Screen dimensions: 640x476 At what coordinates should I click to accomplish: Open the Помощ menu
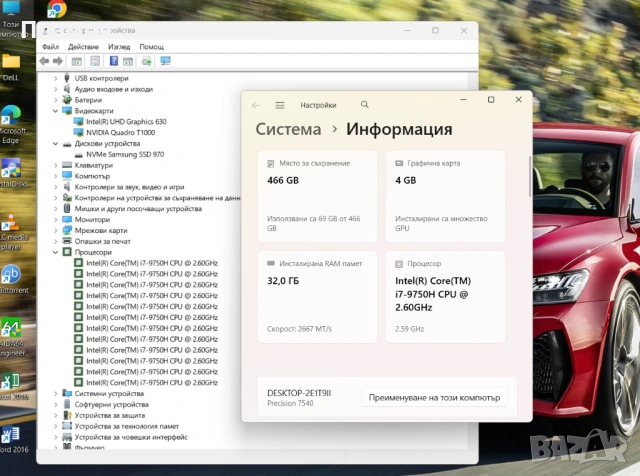(151, 47)
